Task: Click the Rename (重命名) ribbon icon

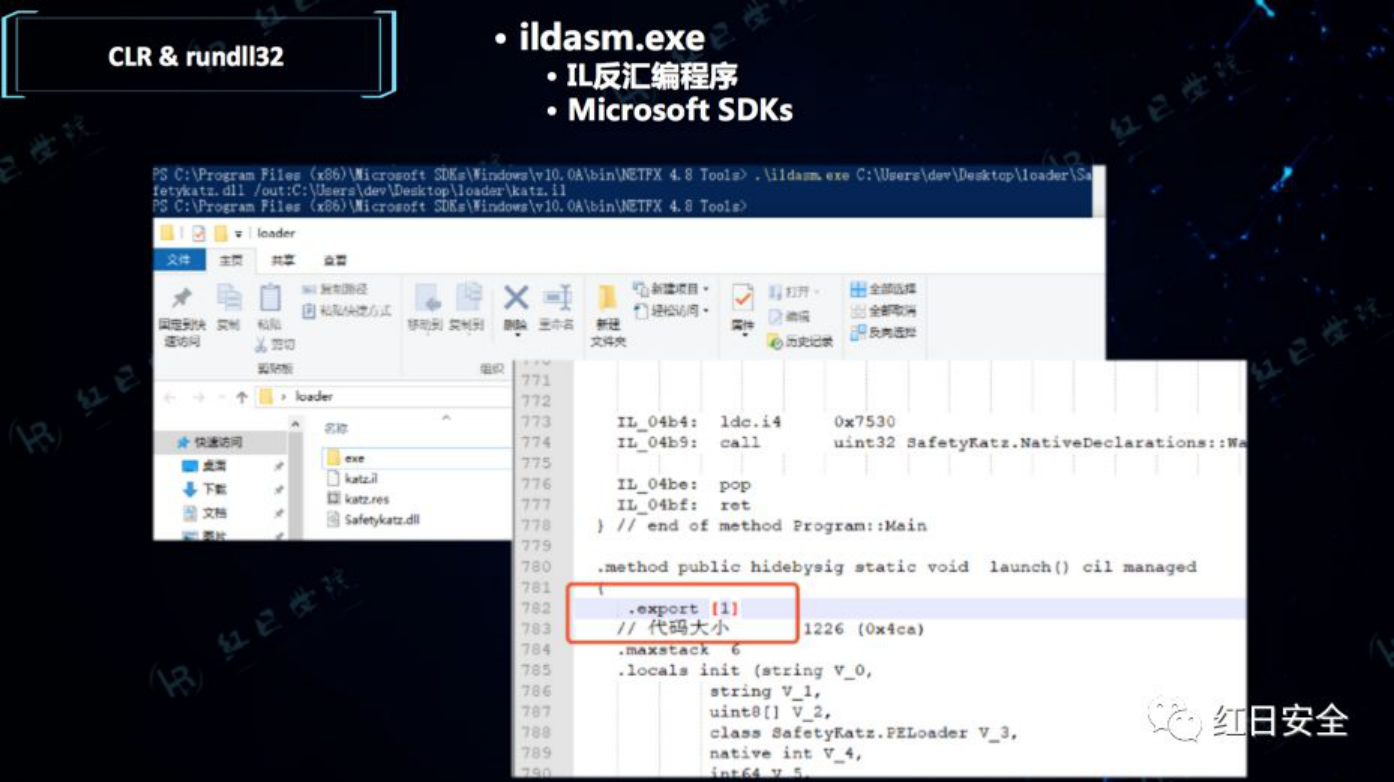Action: coord(557,297)
